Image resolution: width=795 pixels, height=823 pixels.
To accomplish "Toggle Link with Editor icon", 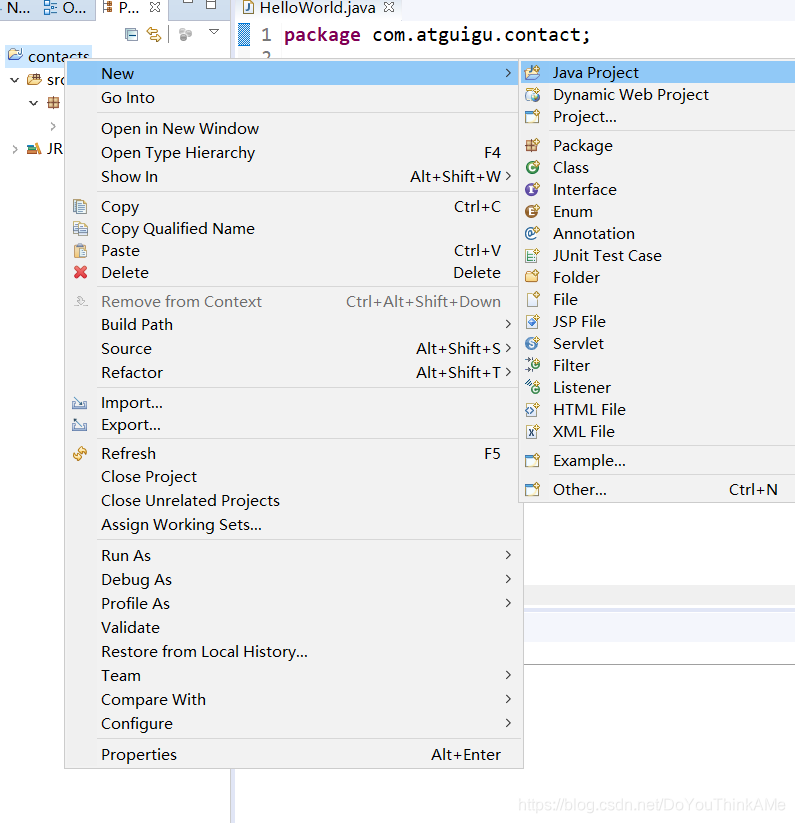I will (x=154, y=35).
